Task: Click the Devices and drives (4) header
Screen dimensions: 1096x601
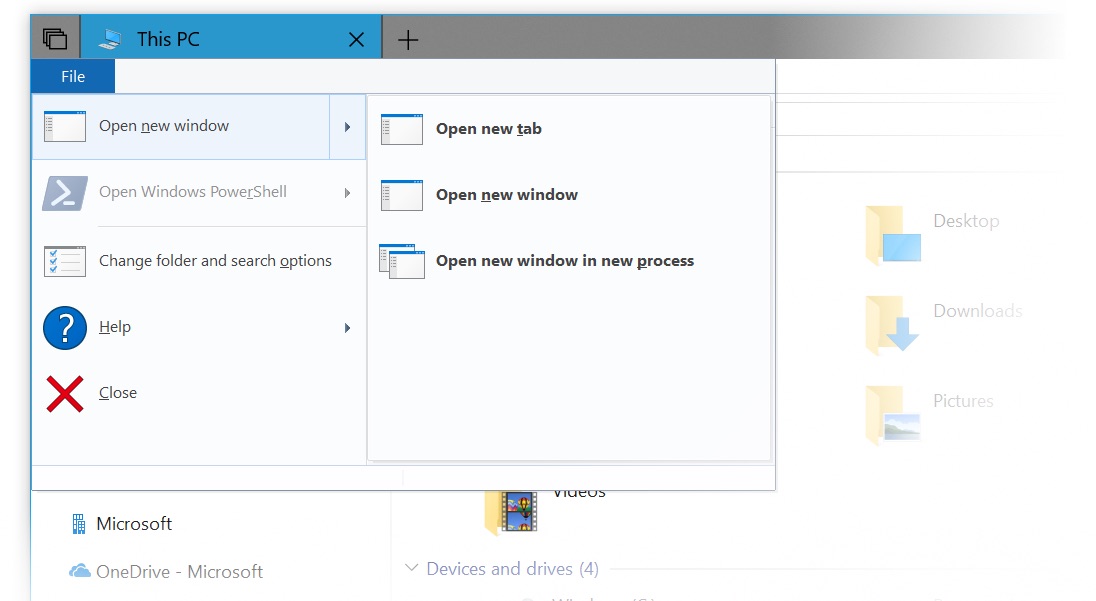Action: (512, 569)
